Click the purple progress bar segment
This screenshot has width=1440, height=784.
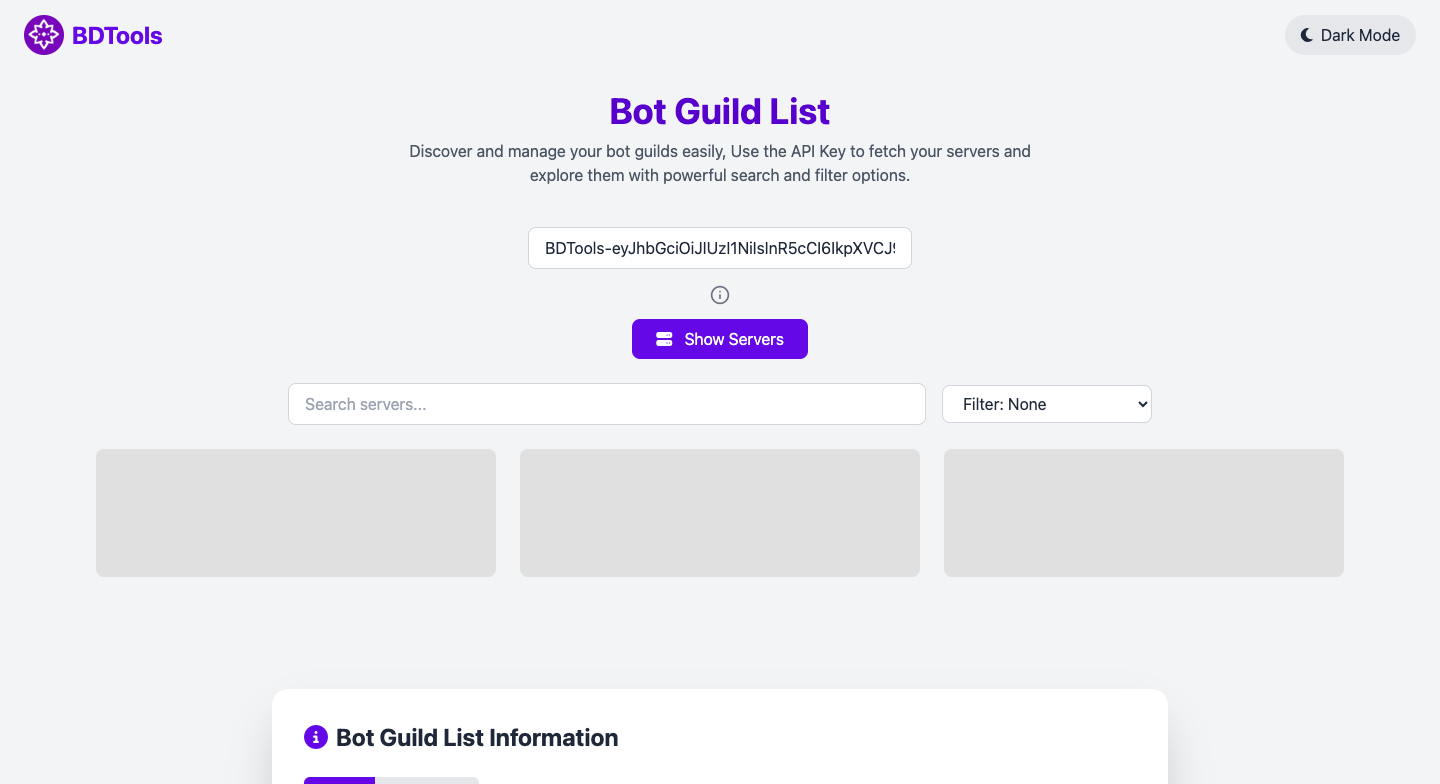click(x=339, y=781)
